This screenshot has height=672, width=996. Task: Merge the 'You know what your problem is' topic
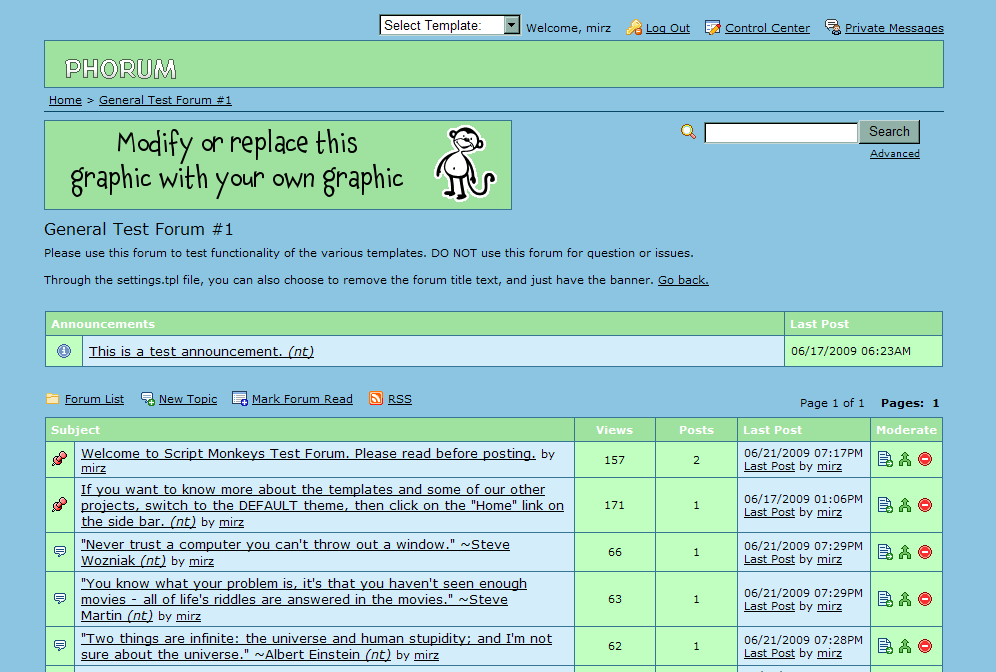905,599
